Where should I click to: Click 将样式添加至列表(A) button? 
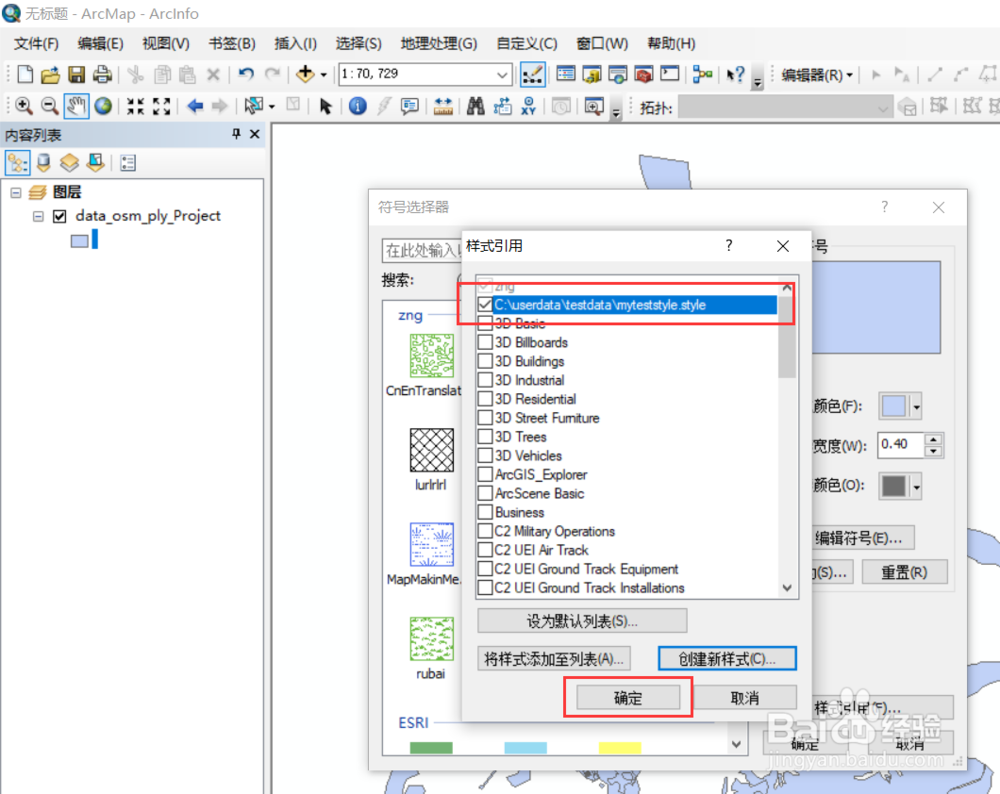pos(554,658)
